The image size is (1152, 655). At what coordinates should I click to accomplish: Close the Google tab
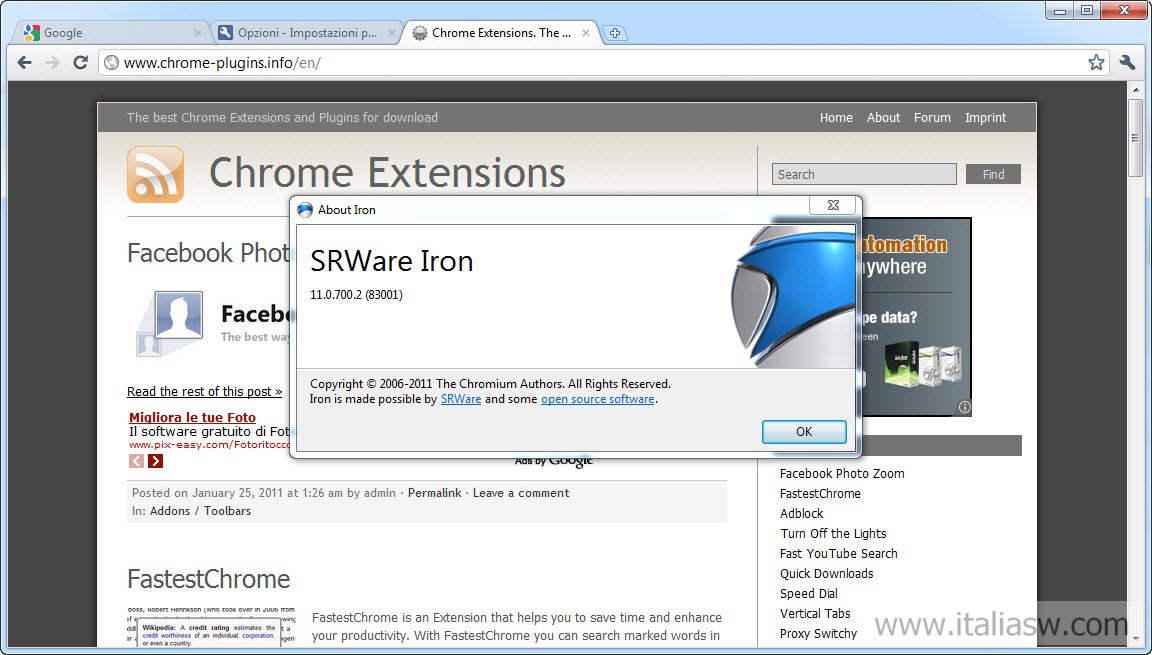(x=198, y=33)
